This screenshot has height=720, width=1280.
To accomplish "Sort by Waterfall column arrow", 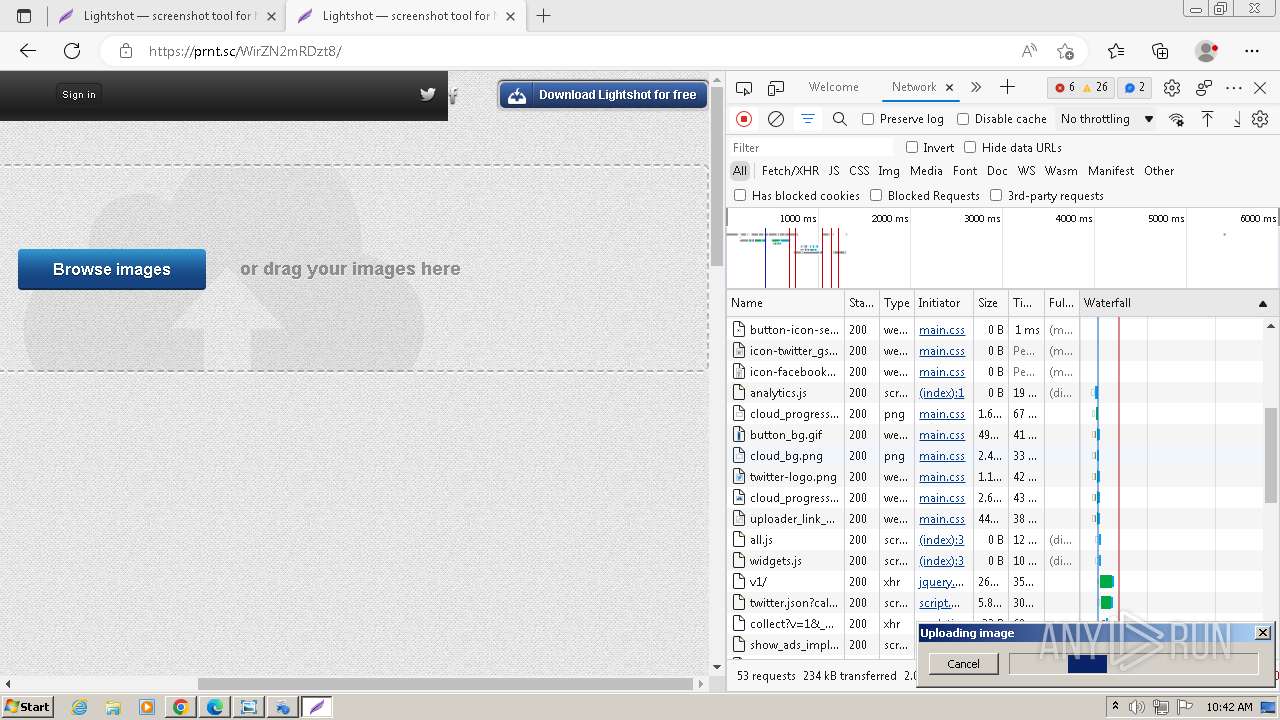I will coord(1262,303).
